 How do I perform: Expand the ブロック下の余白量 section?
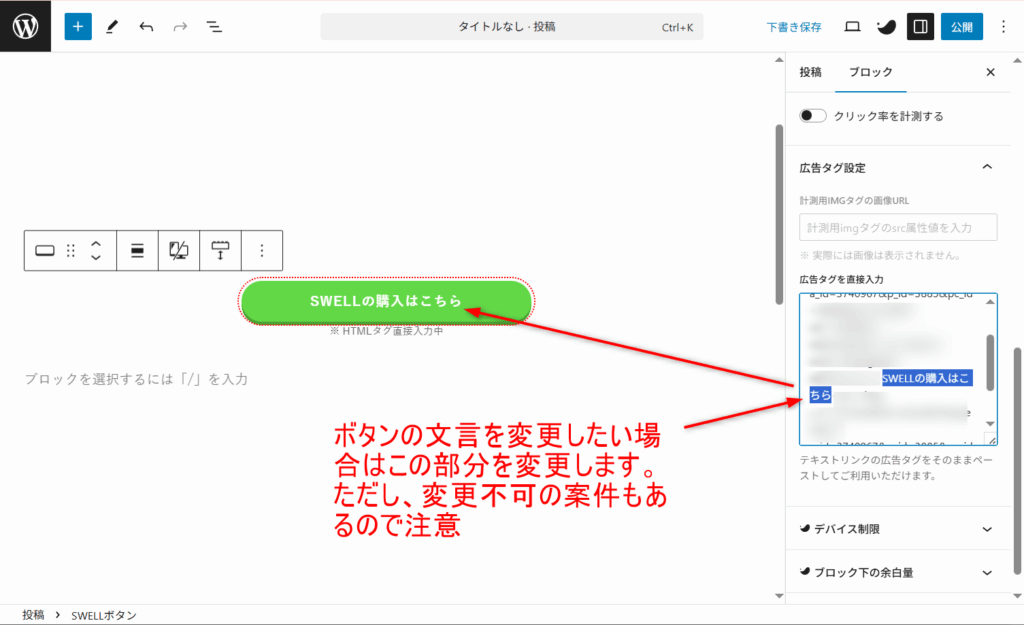(897, 572)
